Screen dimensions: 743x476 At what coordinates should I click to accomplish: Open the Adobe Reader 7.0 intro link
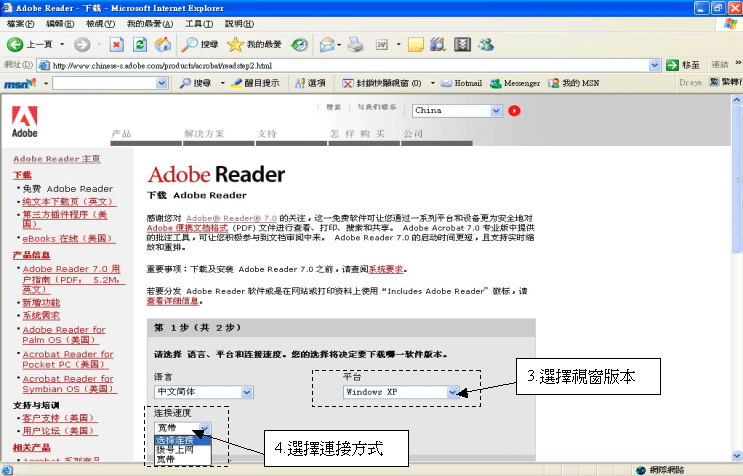coord(231,218)
